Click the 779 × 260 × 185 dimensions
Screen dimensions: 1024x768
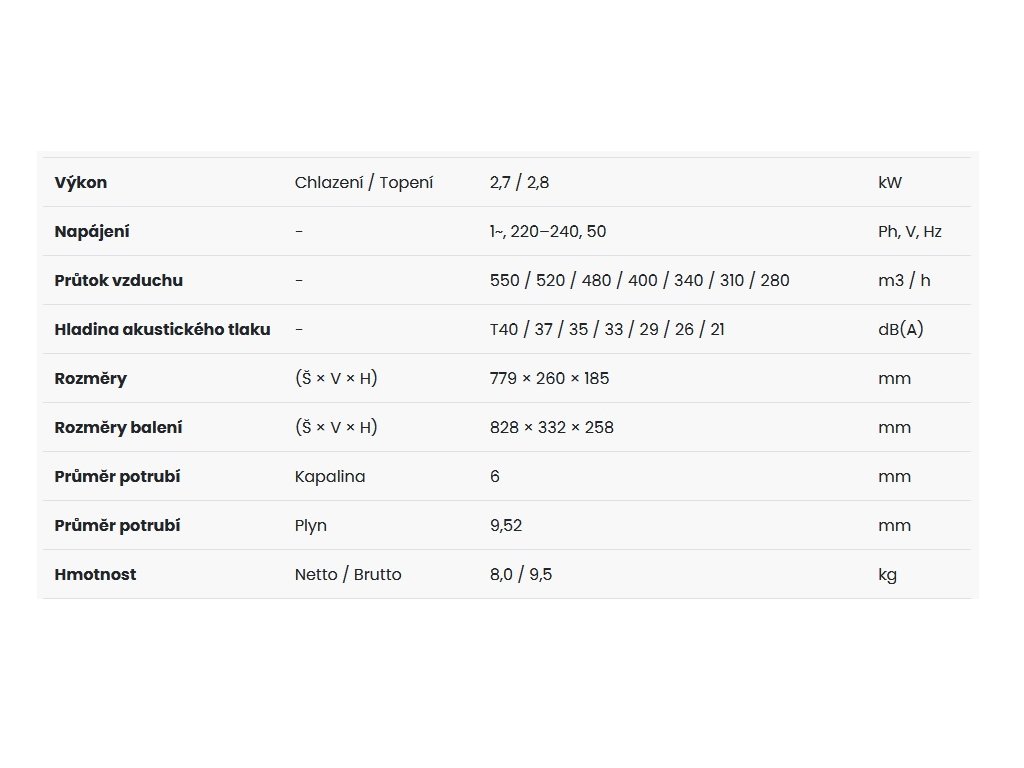(549, 379)
